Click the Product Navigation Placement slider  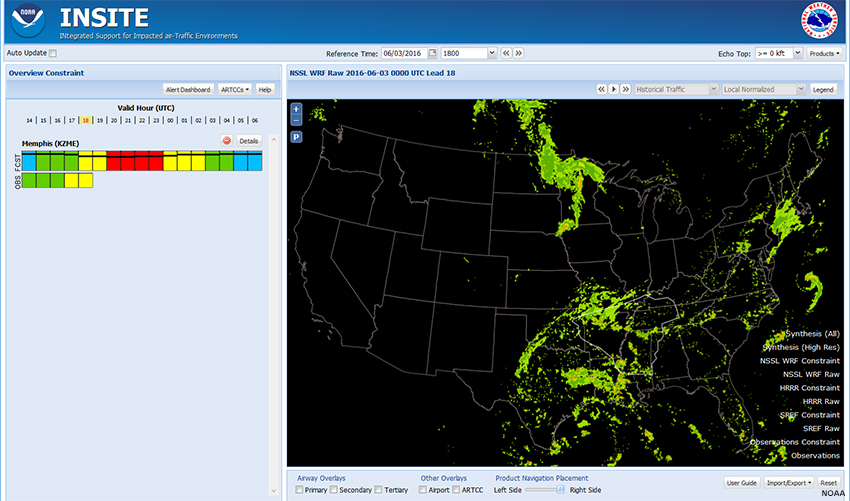coord(545,490)
